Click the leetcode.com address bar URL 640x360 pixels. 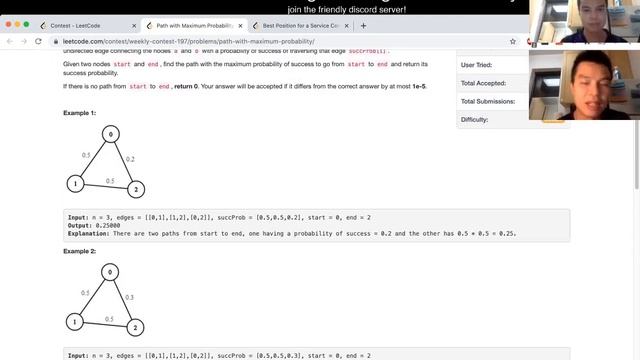[189, 41]
